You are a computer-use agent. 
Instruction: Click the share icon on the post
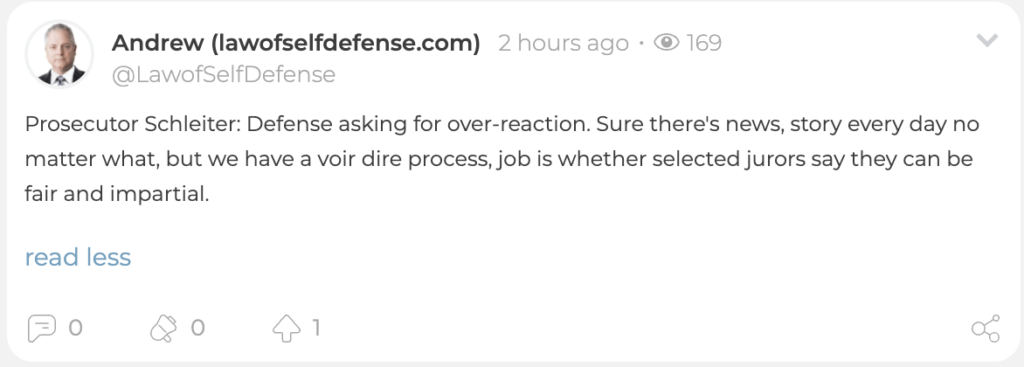(x=985, y=328)
